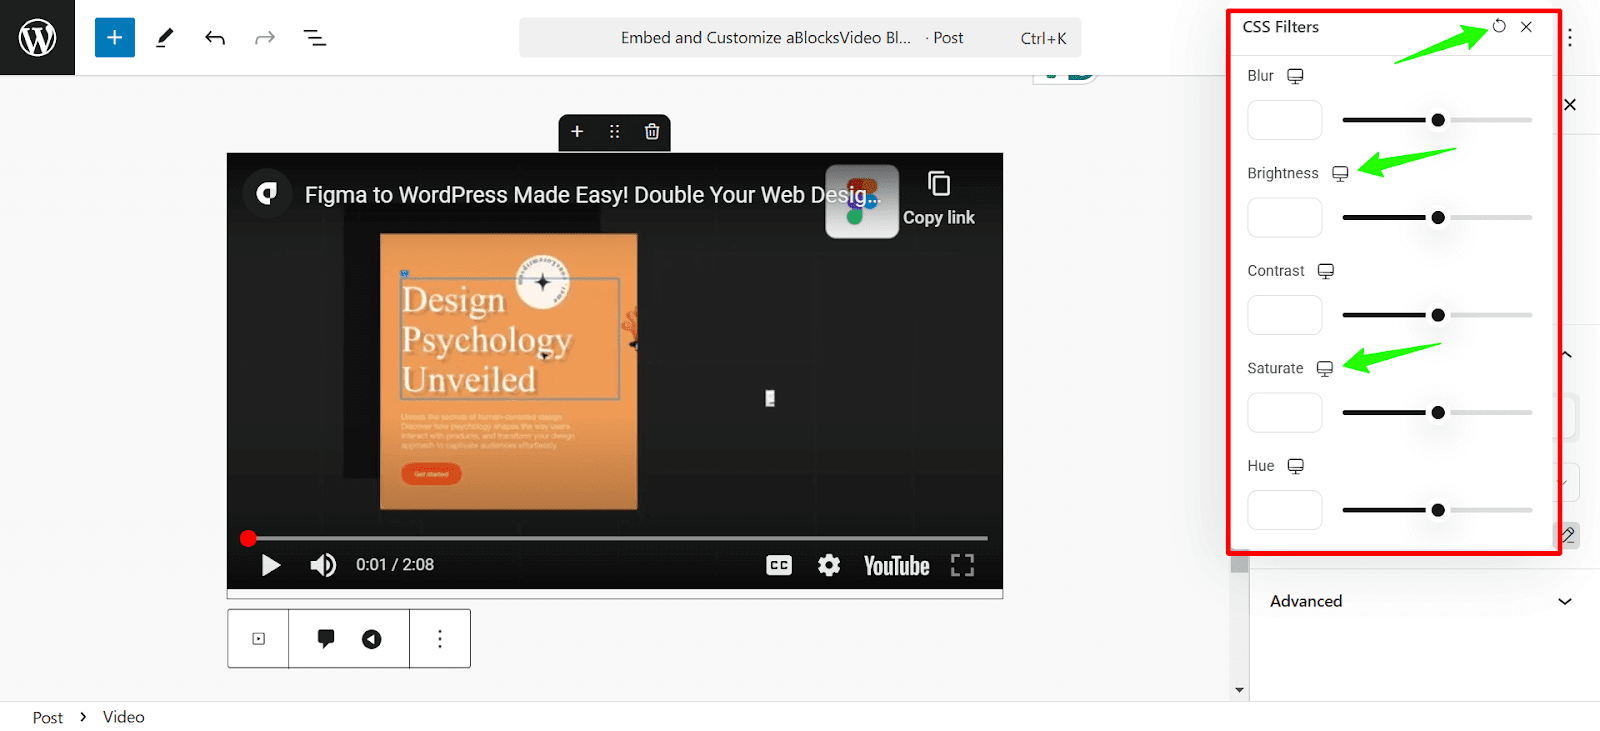
Task: Click the video title text
Action: [592, 195]
